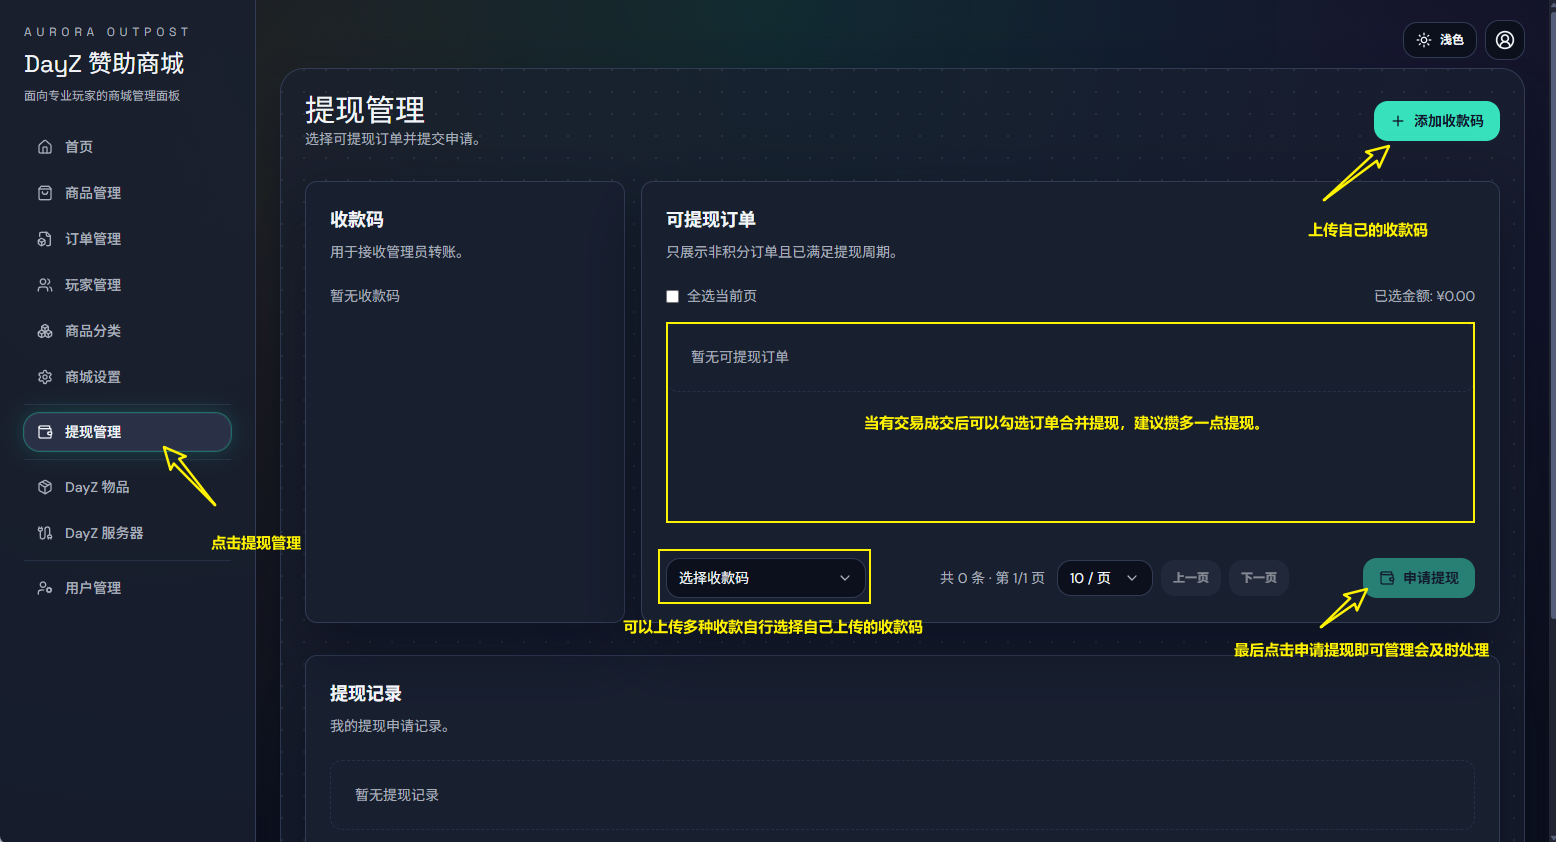This screenshot has height=842, width=1556.
Task: Open the 10 / 页 page size dropdown
Action: click(x=1103, y=578)
